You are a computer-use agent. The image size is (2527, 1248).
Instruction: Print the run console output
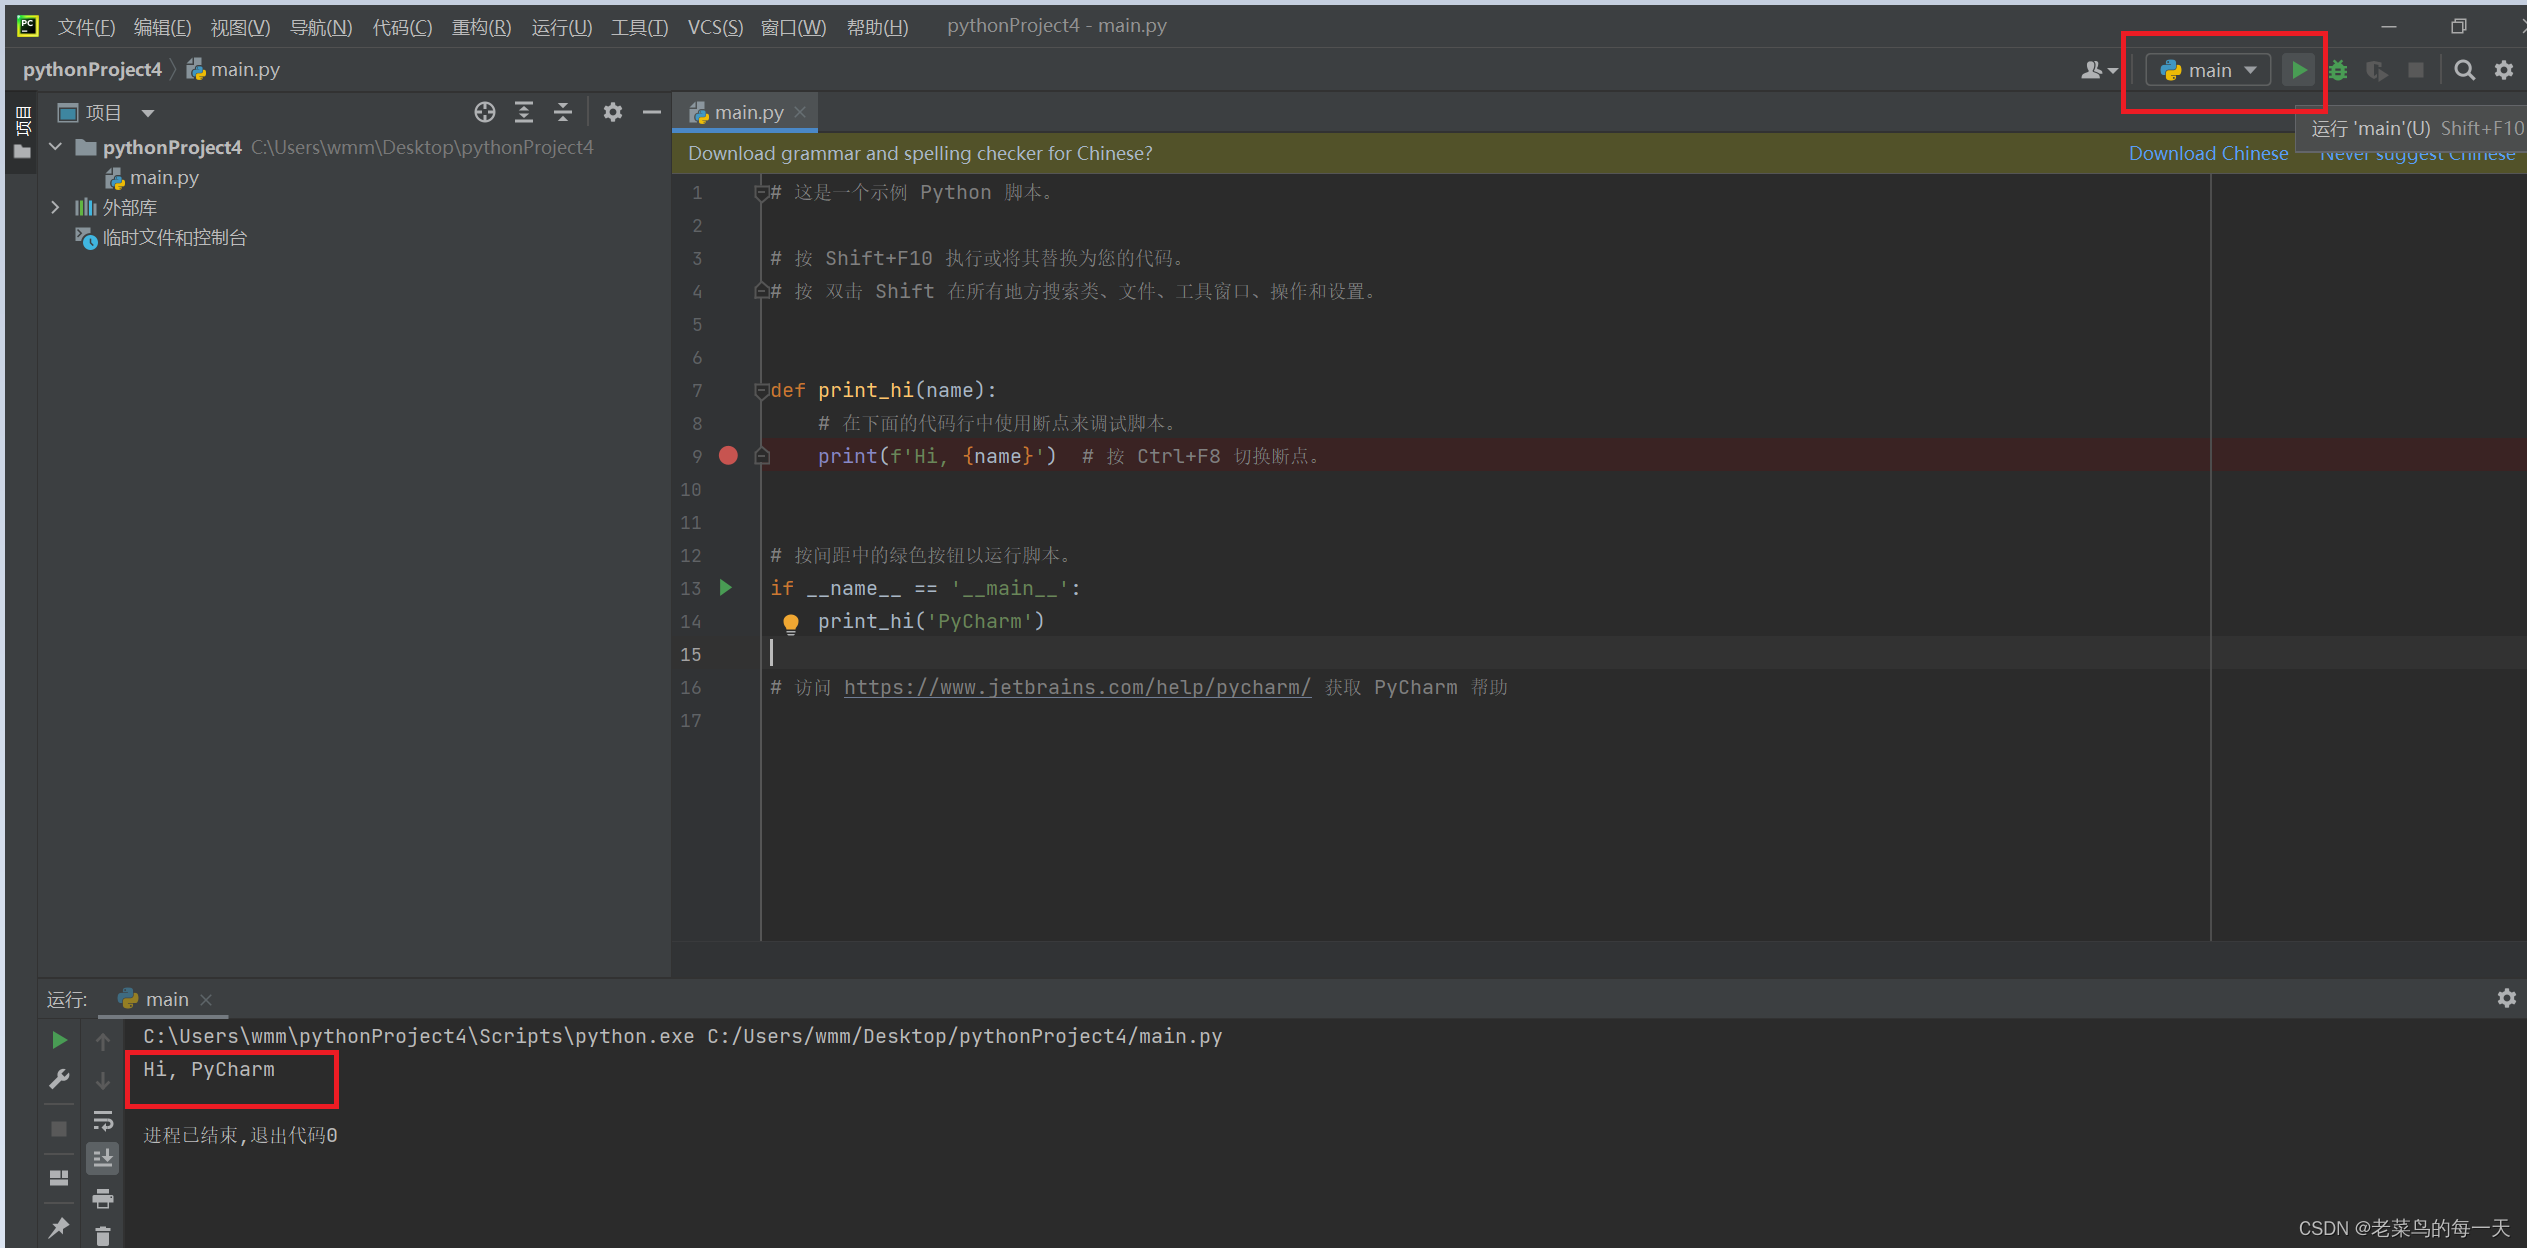103,1198
